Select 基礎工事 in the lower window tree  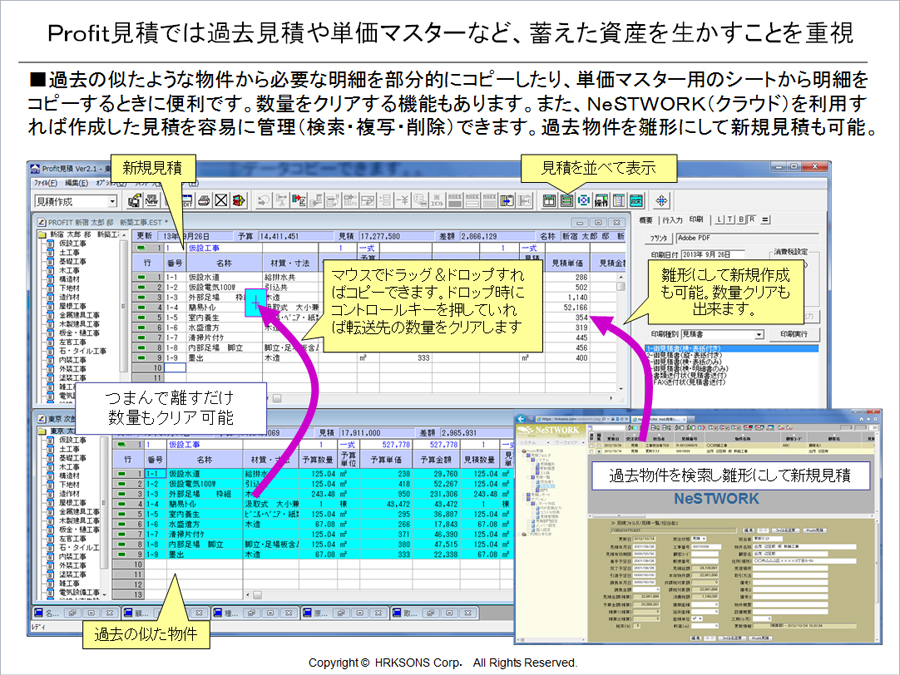tap(72, 458)
